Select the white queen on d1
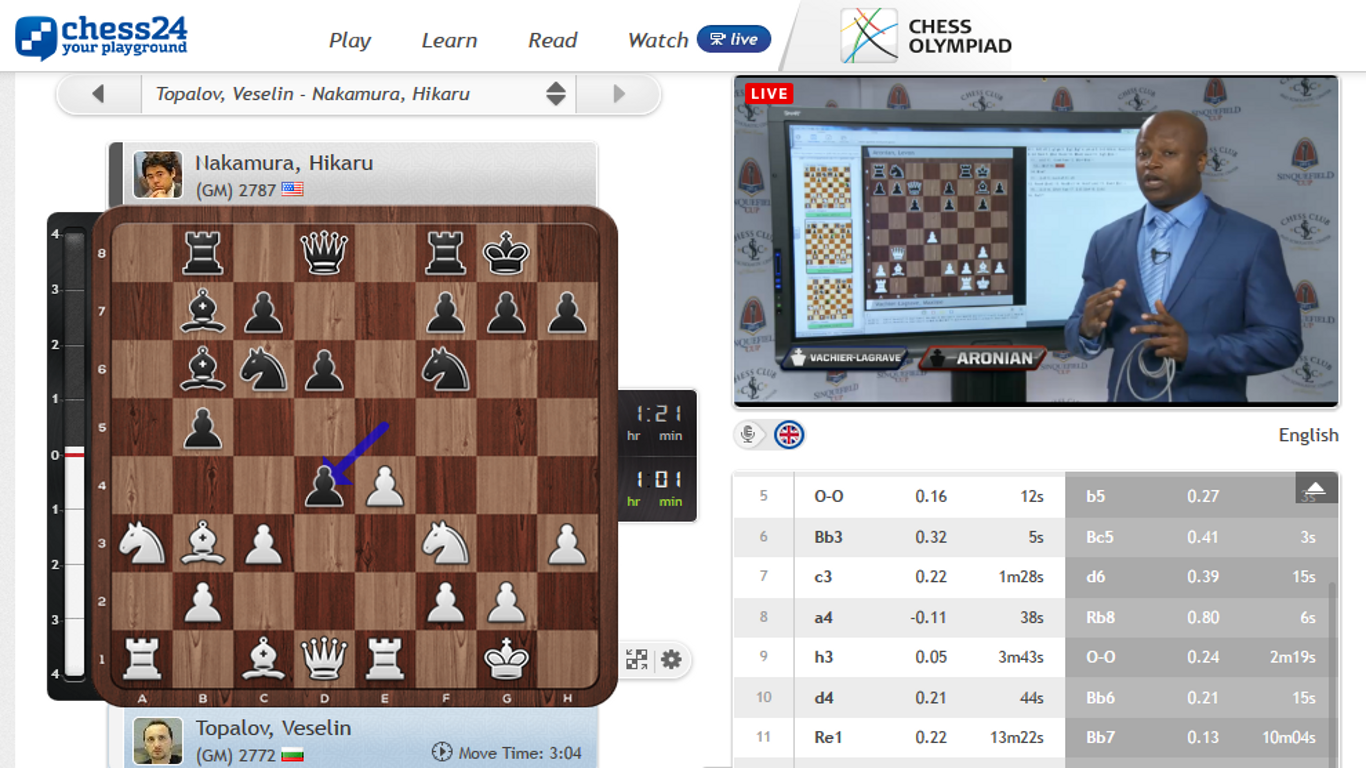 (x=324, y=660)
